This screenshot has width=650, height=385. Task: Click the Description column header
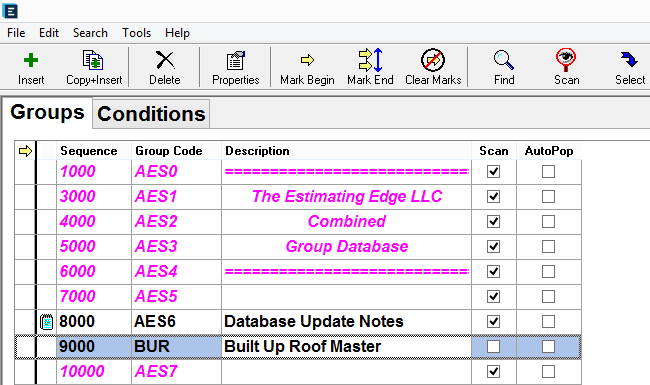point(347,151)
